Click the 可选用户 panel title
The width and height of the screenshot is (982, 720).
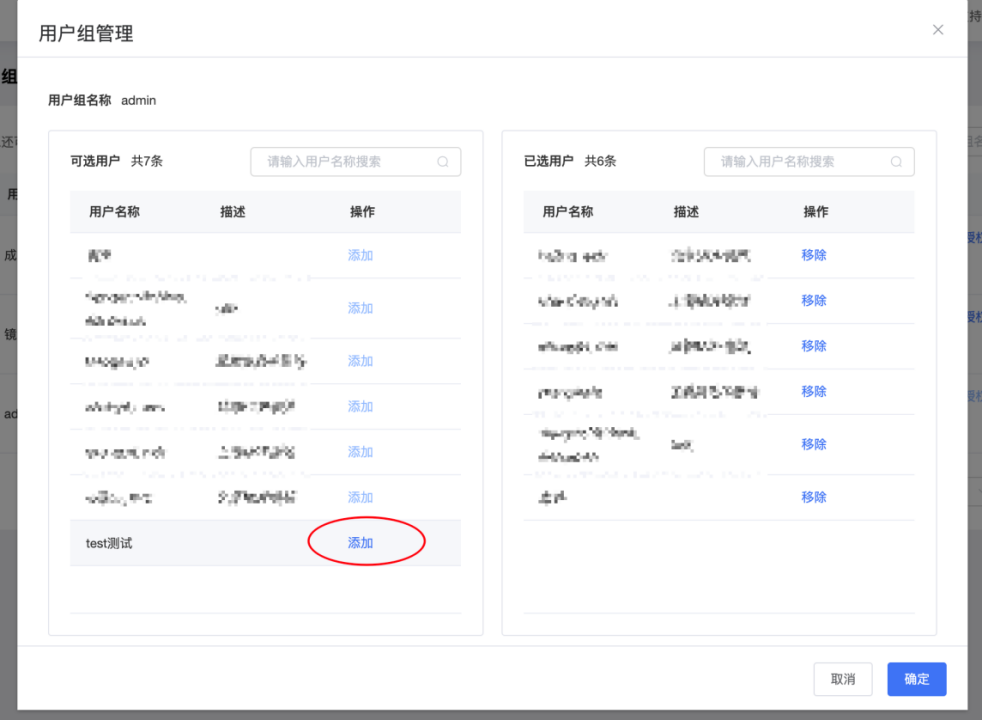95,162
